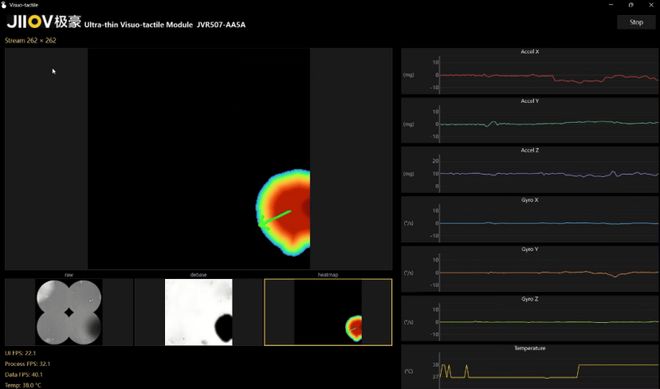
Task: Click the Gyro Y chart
Action: pos(530,269)
